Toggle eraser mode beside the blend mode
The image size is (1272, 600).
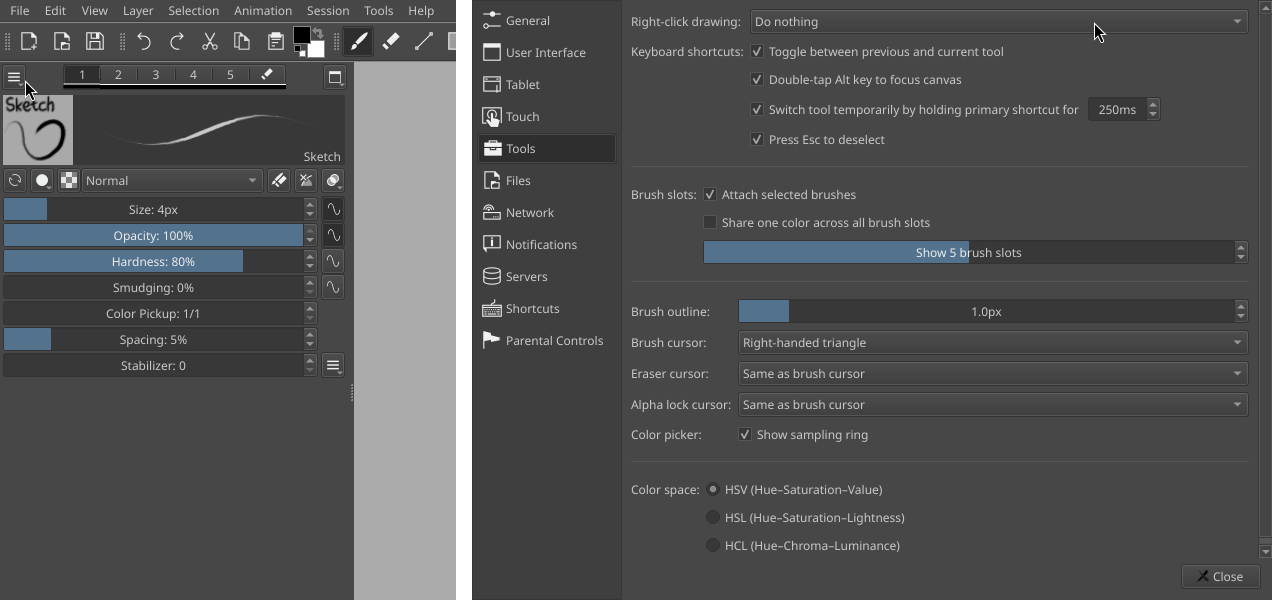coord(279,181)
